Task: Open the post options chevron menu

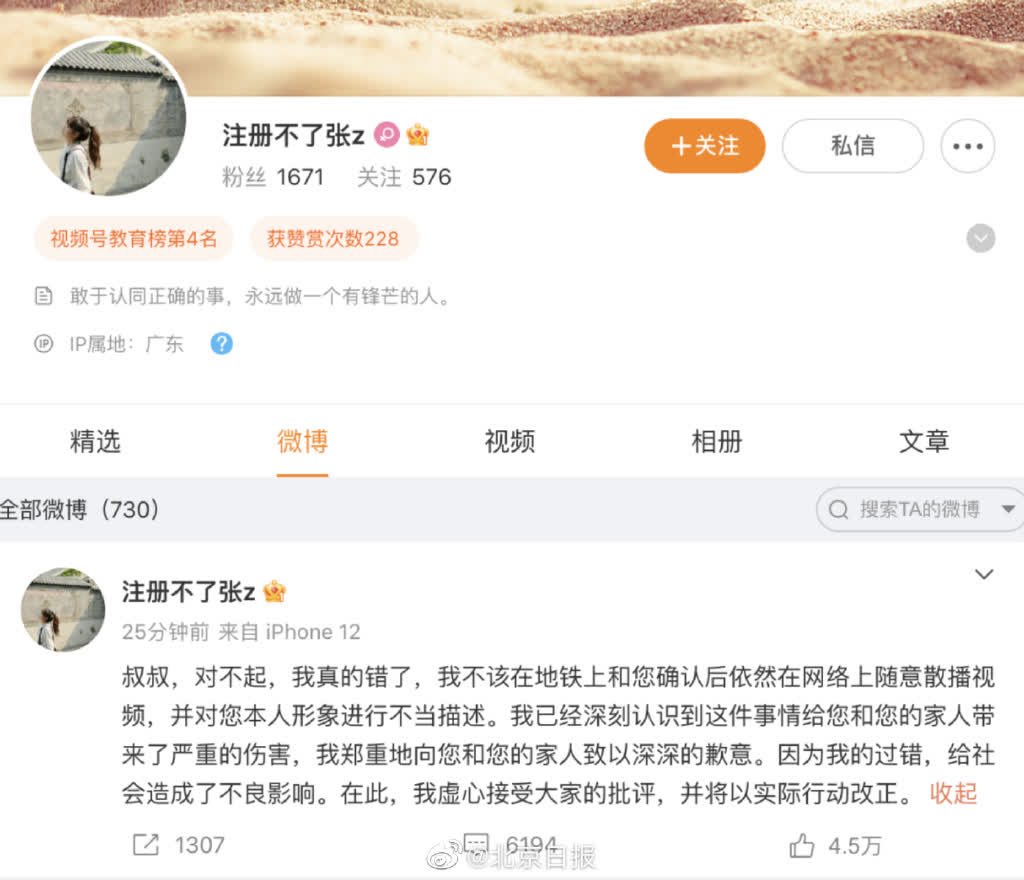Action: (x=984, y=574)
